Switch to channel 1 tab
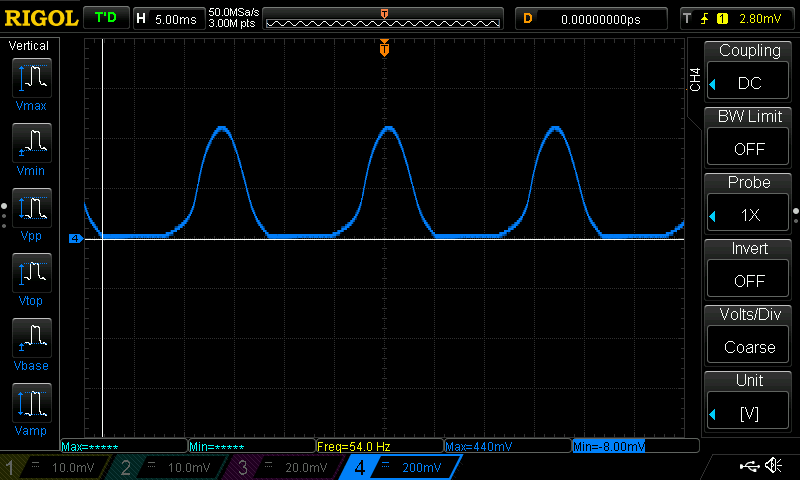 [58, 467]
